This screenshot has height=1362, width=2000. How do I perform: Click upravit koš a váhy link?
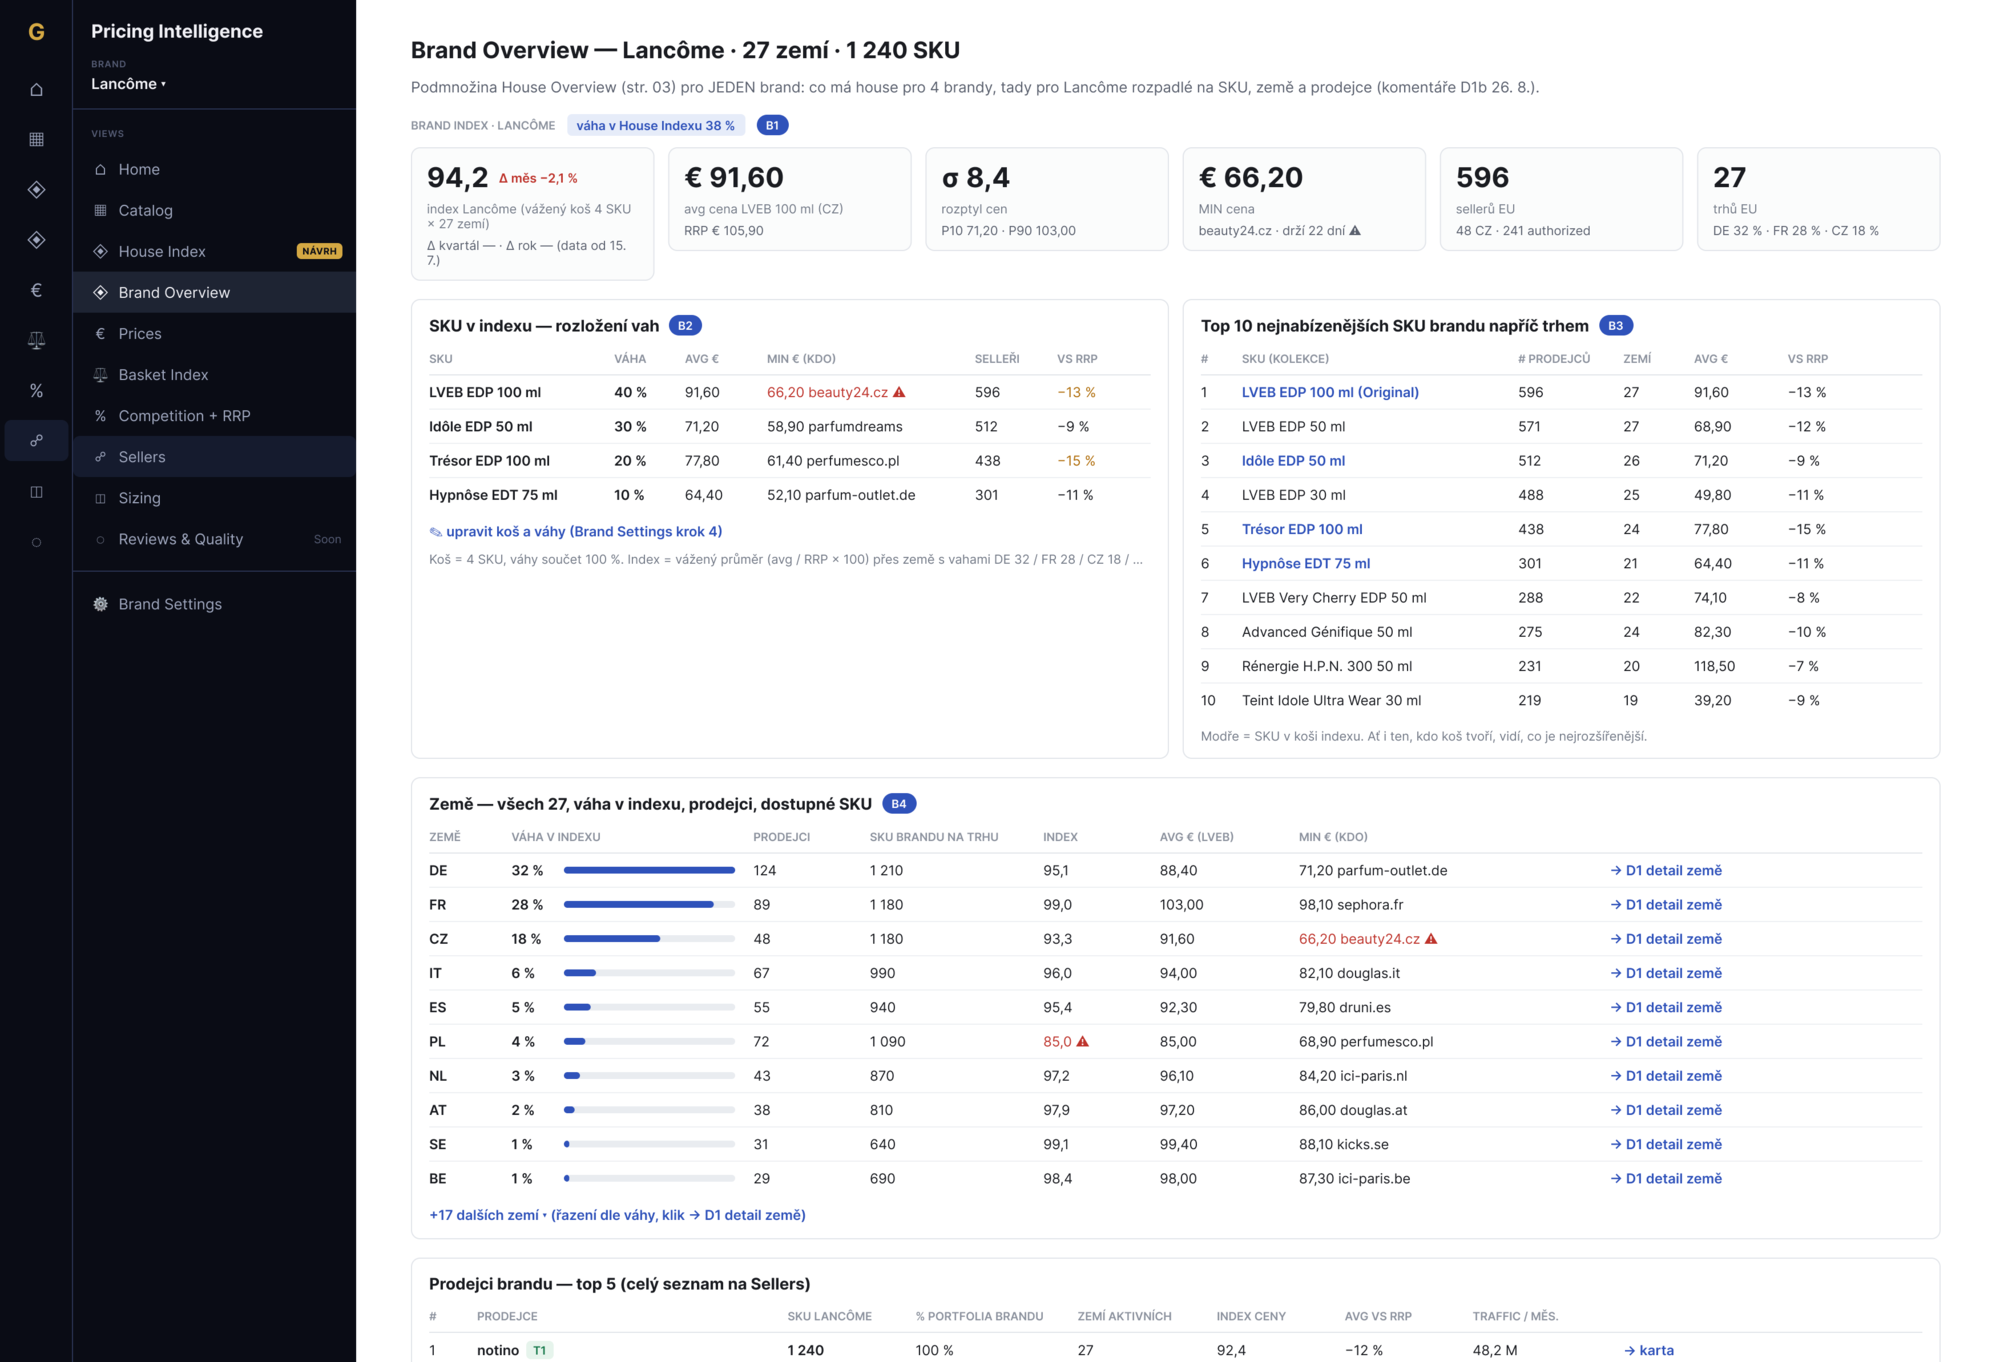click(x=575, y=532)
